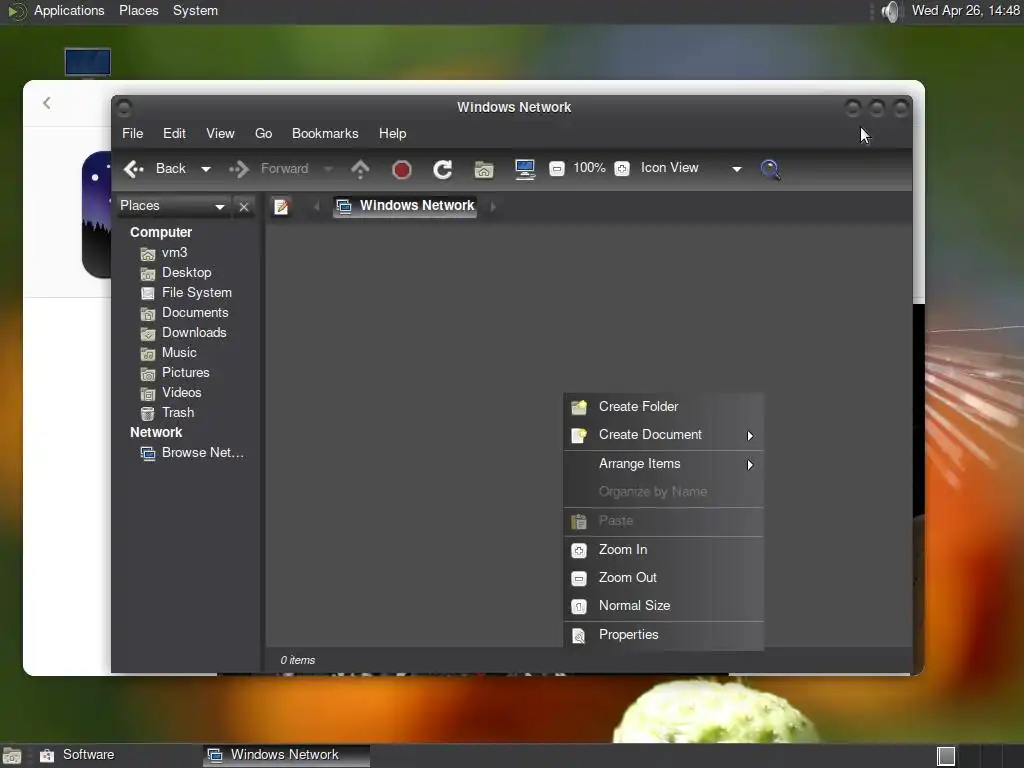Open the Edit menu
This screenshot has height=768, width=1024.
174,133
